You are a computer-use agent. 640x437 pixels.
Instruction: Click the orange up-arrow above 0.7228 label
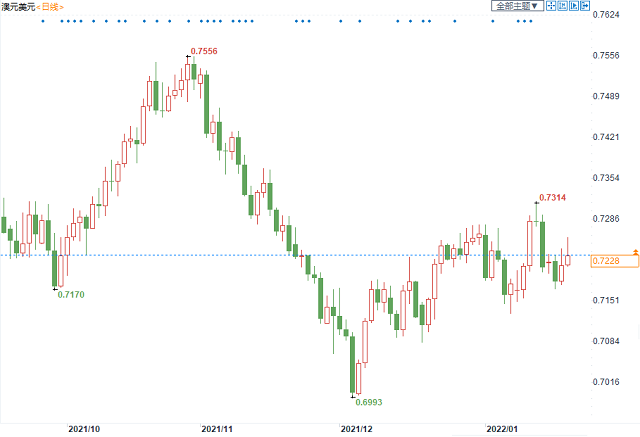click(x=636, y=248)
